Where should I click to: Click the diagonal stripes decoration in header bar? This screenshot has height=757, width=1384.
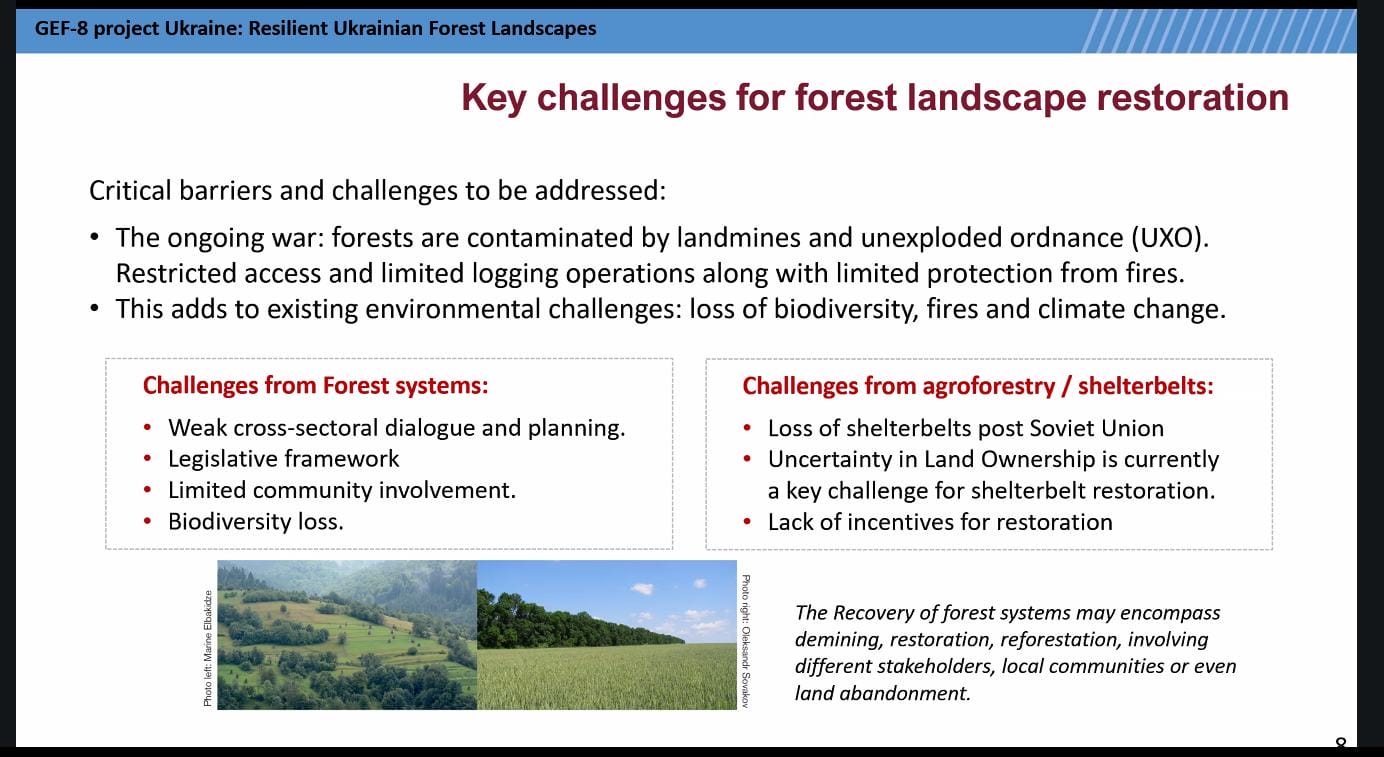tap(1218, 30)
